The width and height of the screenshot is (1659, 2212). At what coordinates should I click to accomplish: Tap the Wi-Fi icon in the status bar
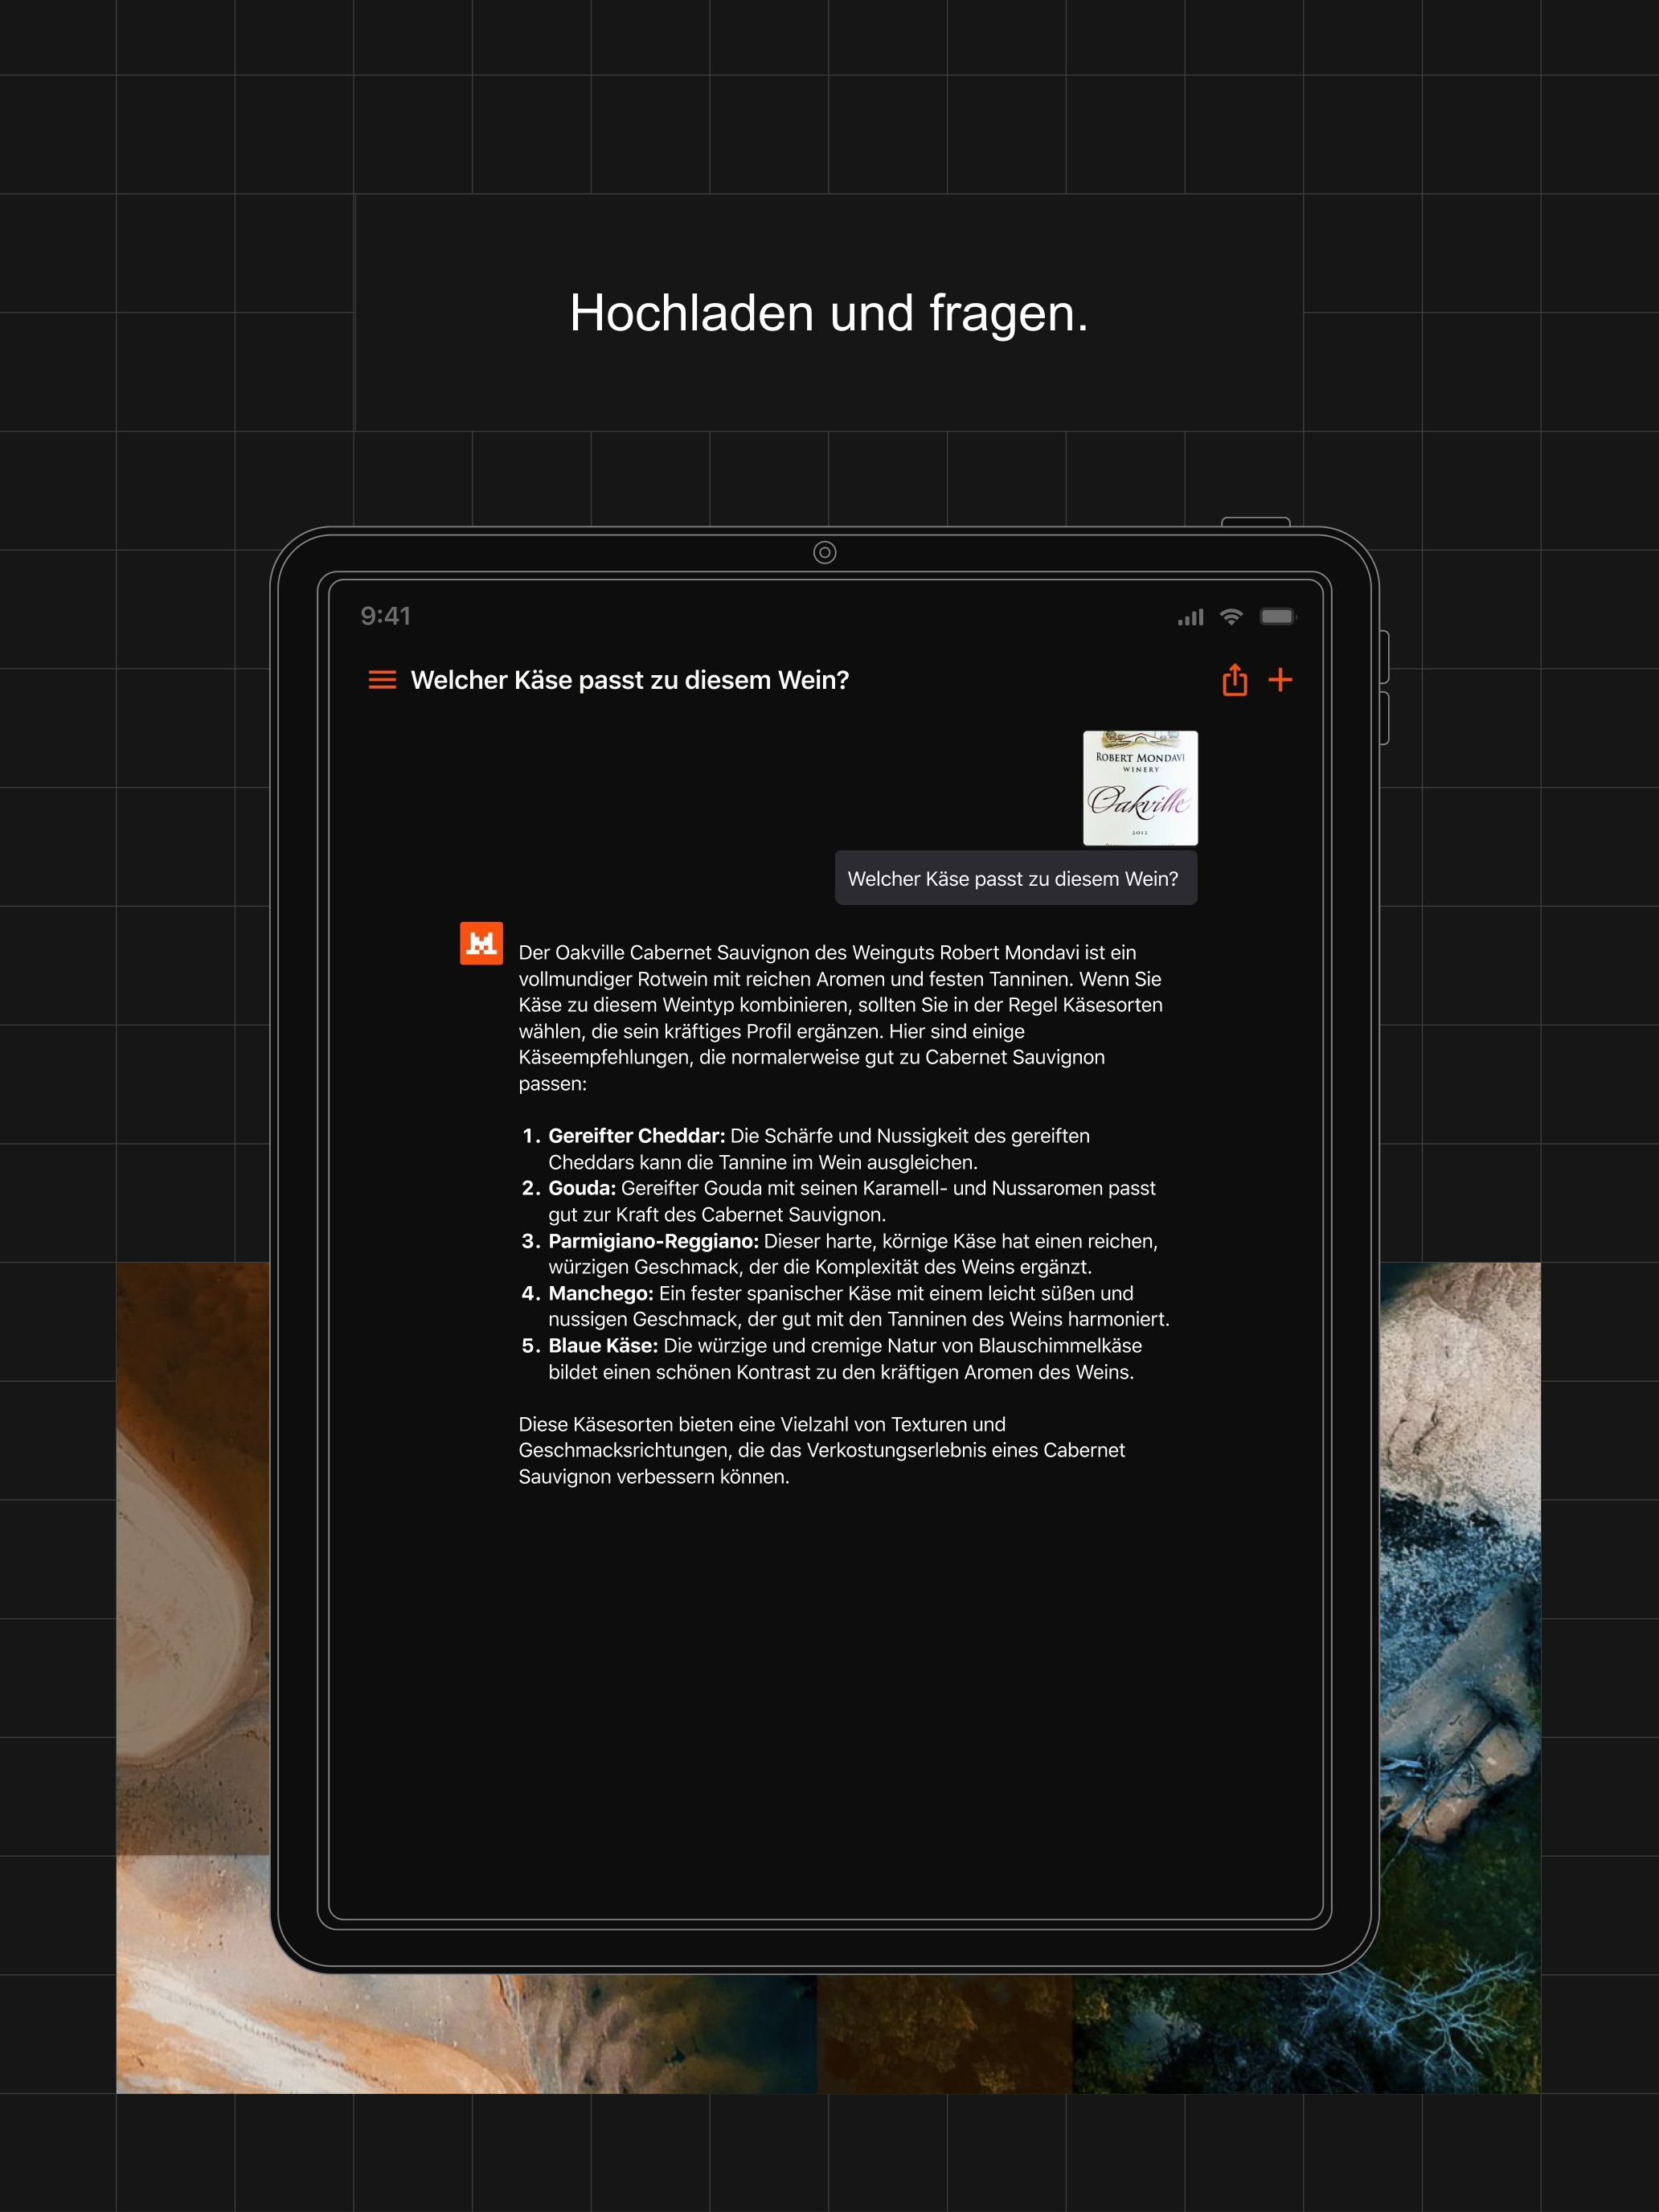1231,617
